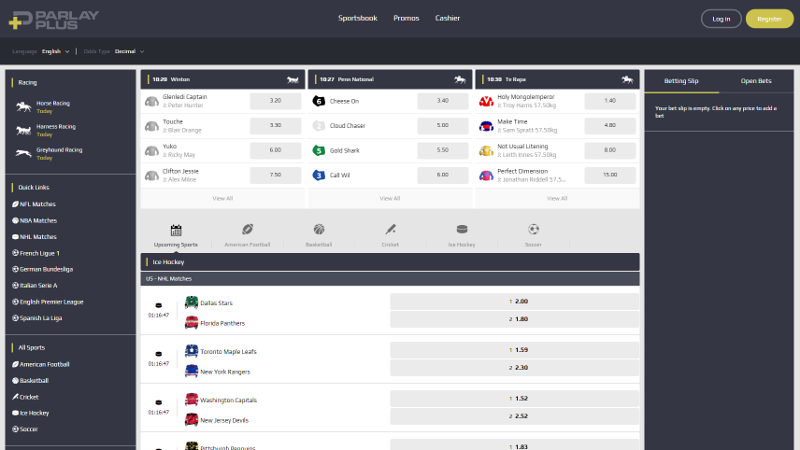Screen dimensions: 800x450
Task: Select Clifton Jessie odds 7.50
Action: tap(276, 175)
